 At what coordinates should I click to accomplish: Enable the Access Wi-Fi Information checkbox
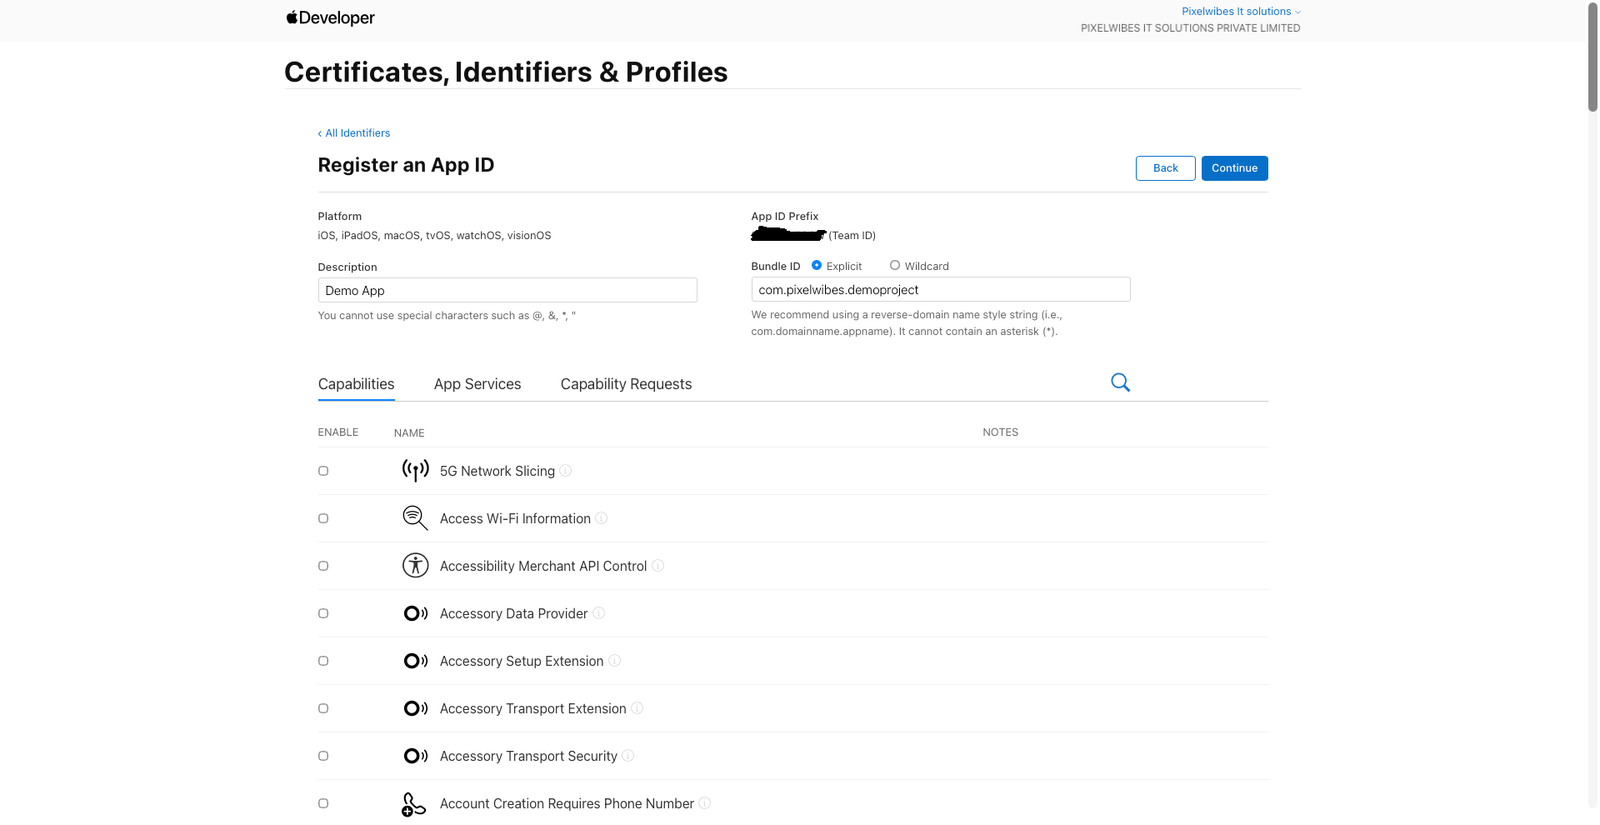point(323,518)
